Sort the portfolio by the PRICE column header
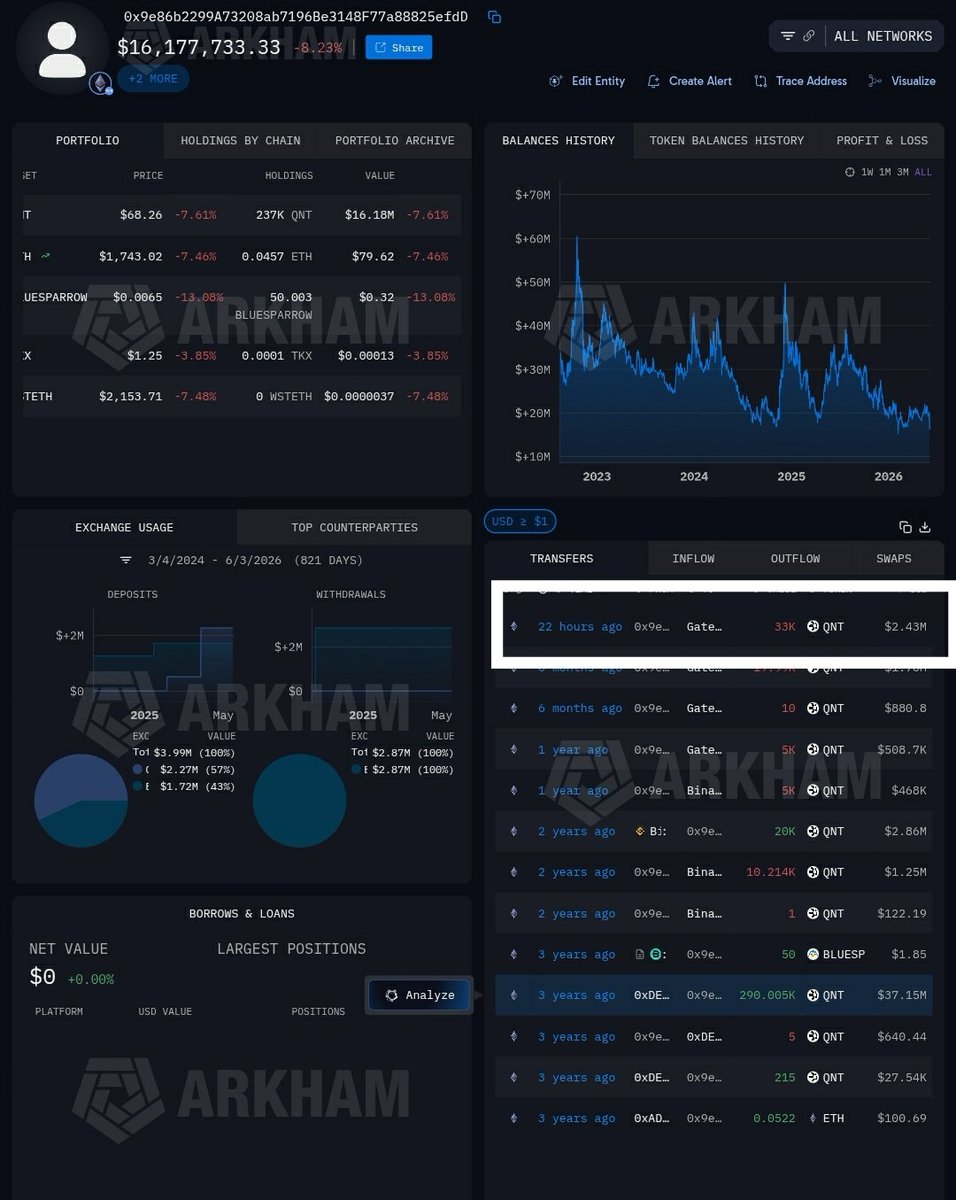Screen dimensions: 956x1200 148,176
